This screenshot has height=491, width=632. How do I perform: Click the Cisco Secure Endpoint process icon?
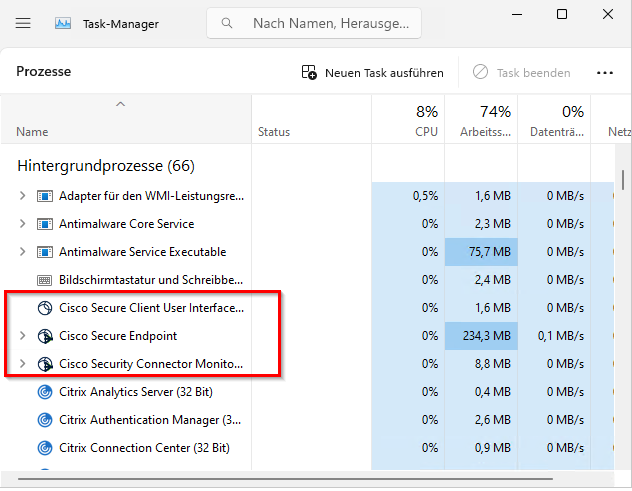[44, 336]
